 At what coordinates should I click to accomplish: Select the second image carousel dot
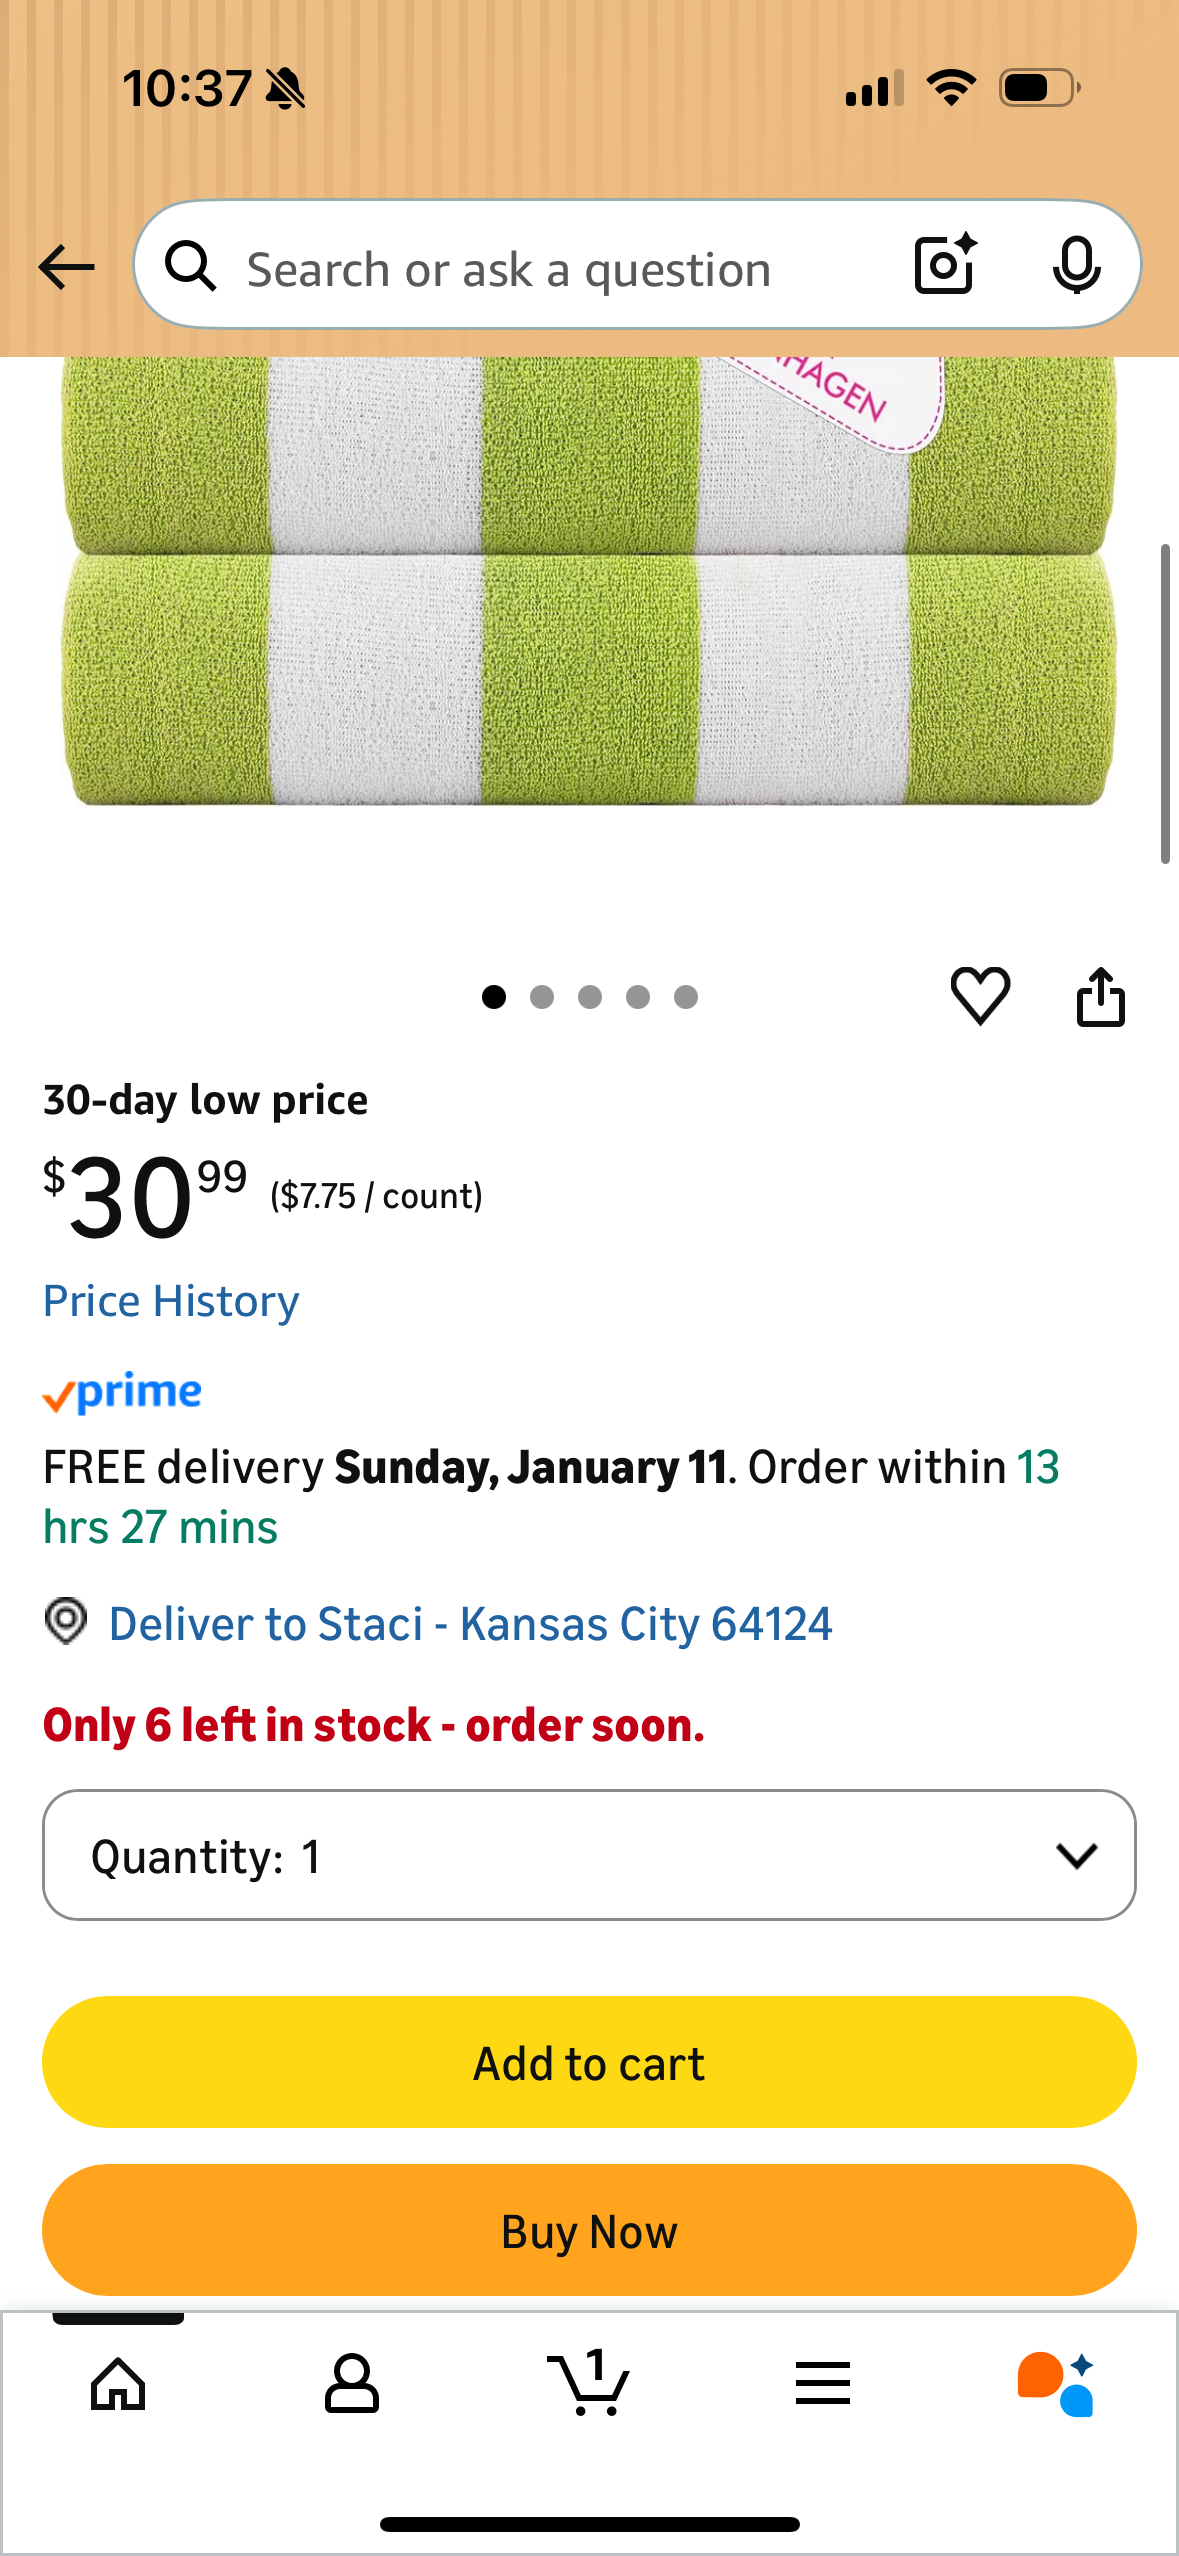click(542, 997)
